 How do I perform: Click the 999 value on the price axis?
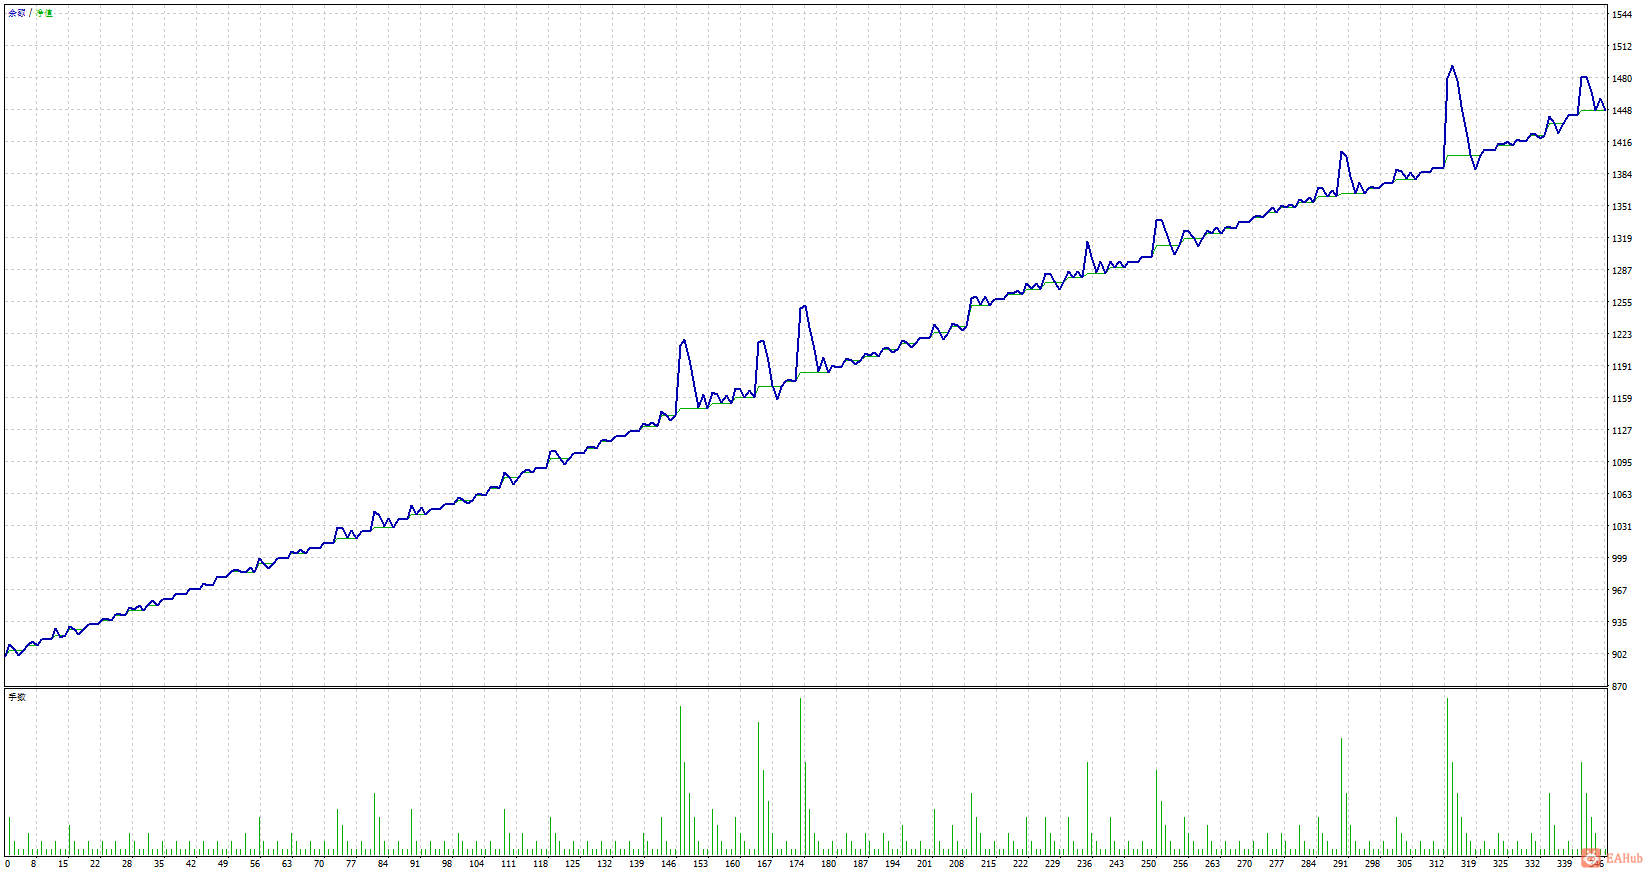pos(1619,559)
